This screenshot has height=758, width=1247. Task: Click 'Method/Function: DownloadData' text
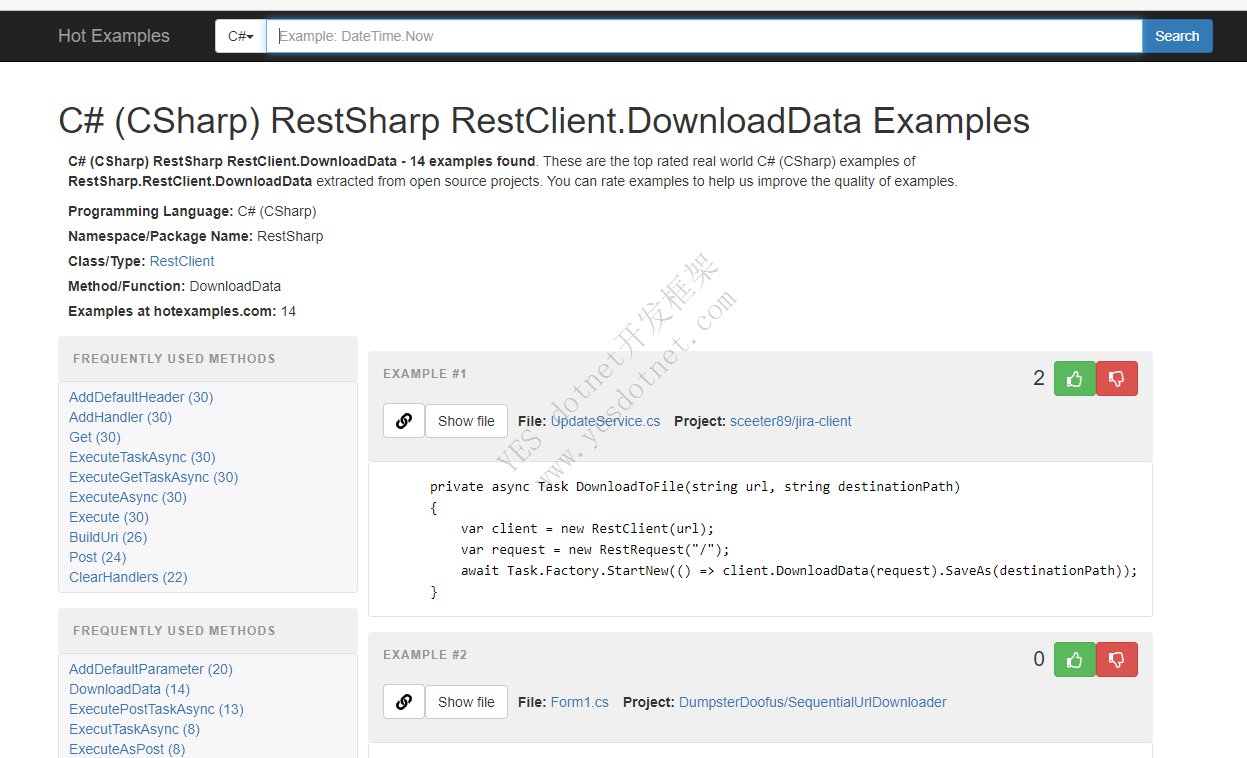pos(175,286)
